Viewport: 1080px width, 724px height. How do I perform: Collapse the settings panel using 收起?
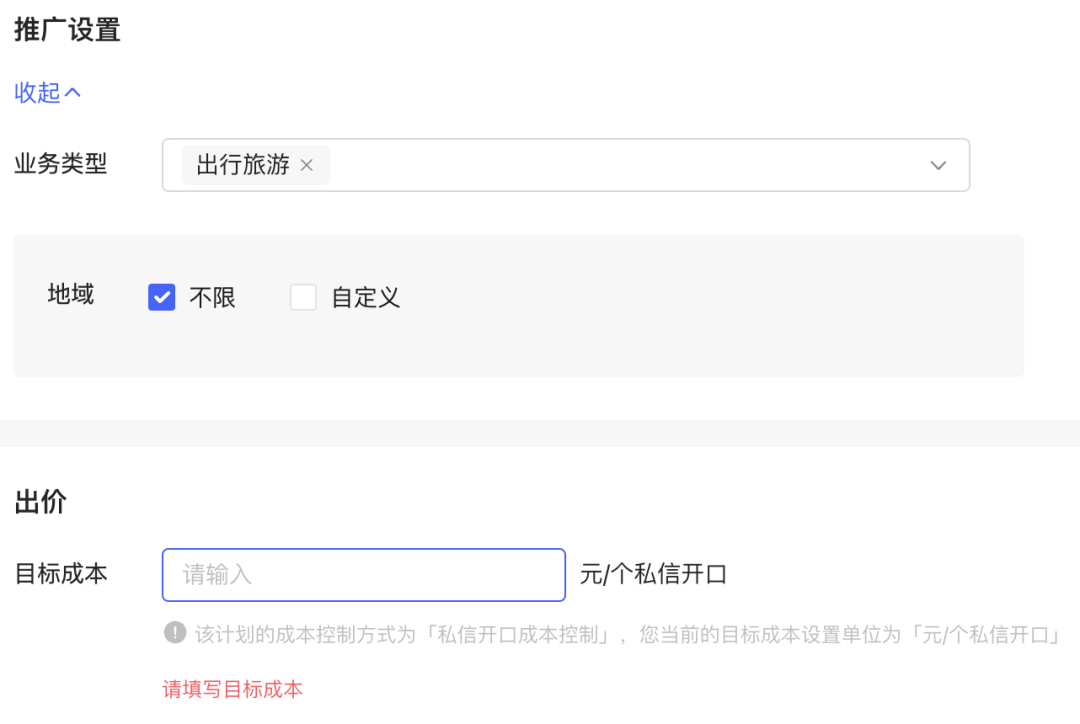(36, 92)
